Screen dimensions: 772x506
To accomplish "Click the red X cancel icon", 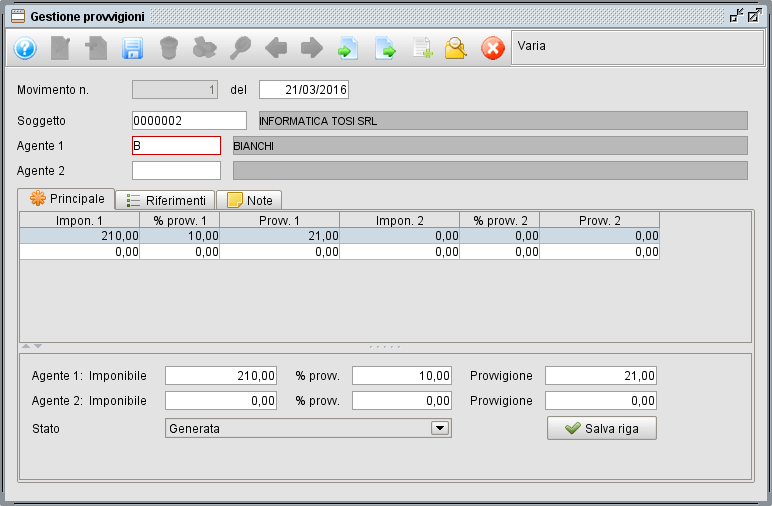I will tap(493, 48).
